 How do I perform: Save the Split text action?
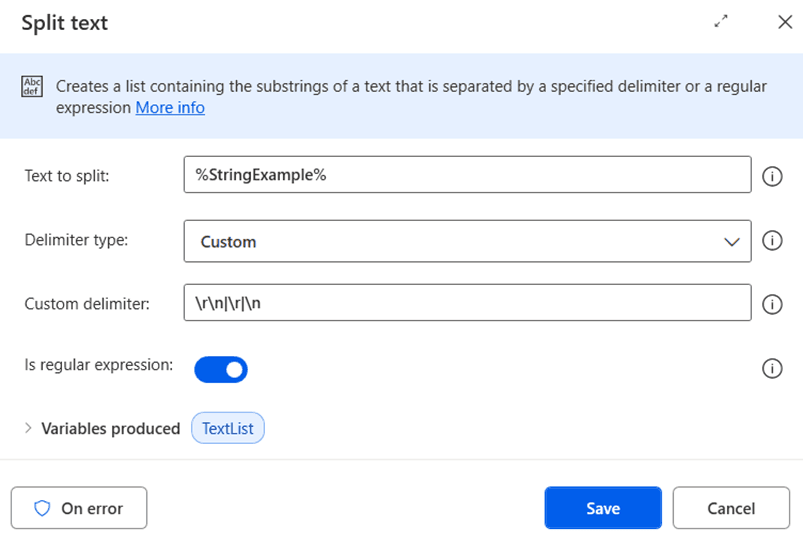click(602, 508)
